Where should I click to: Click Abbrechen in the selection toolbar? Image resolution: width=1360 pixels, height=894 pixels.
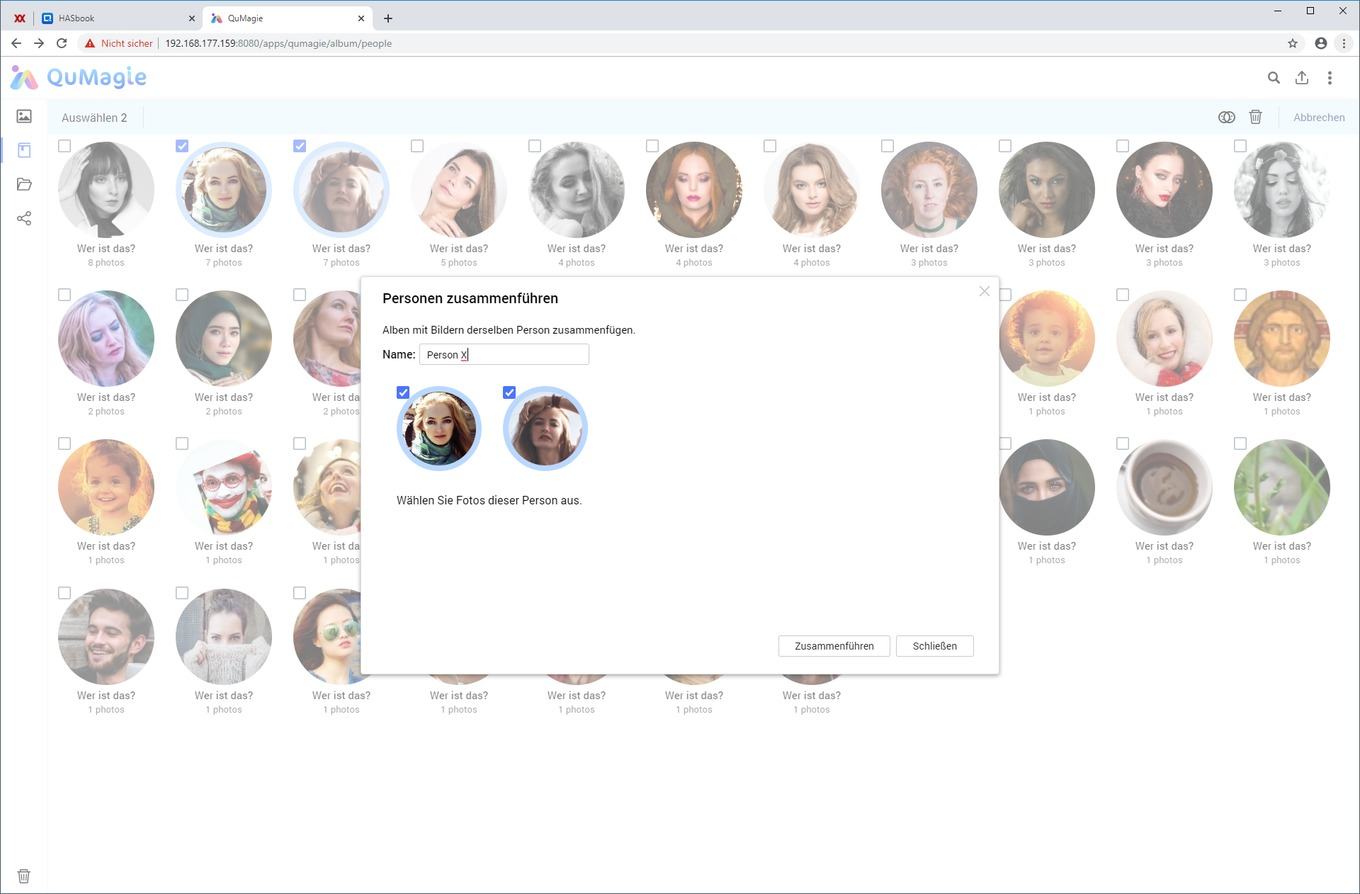pyautogui.click(x=1319, y=117)
